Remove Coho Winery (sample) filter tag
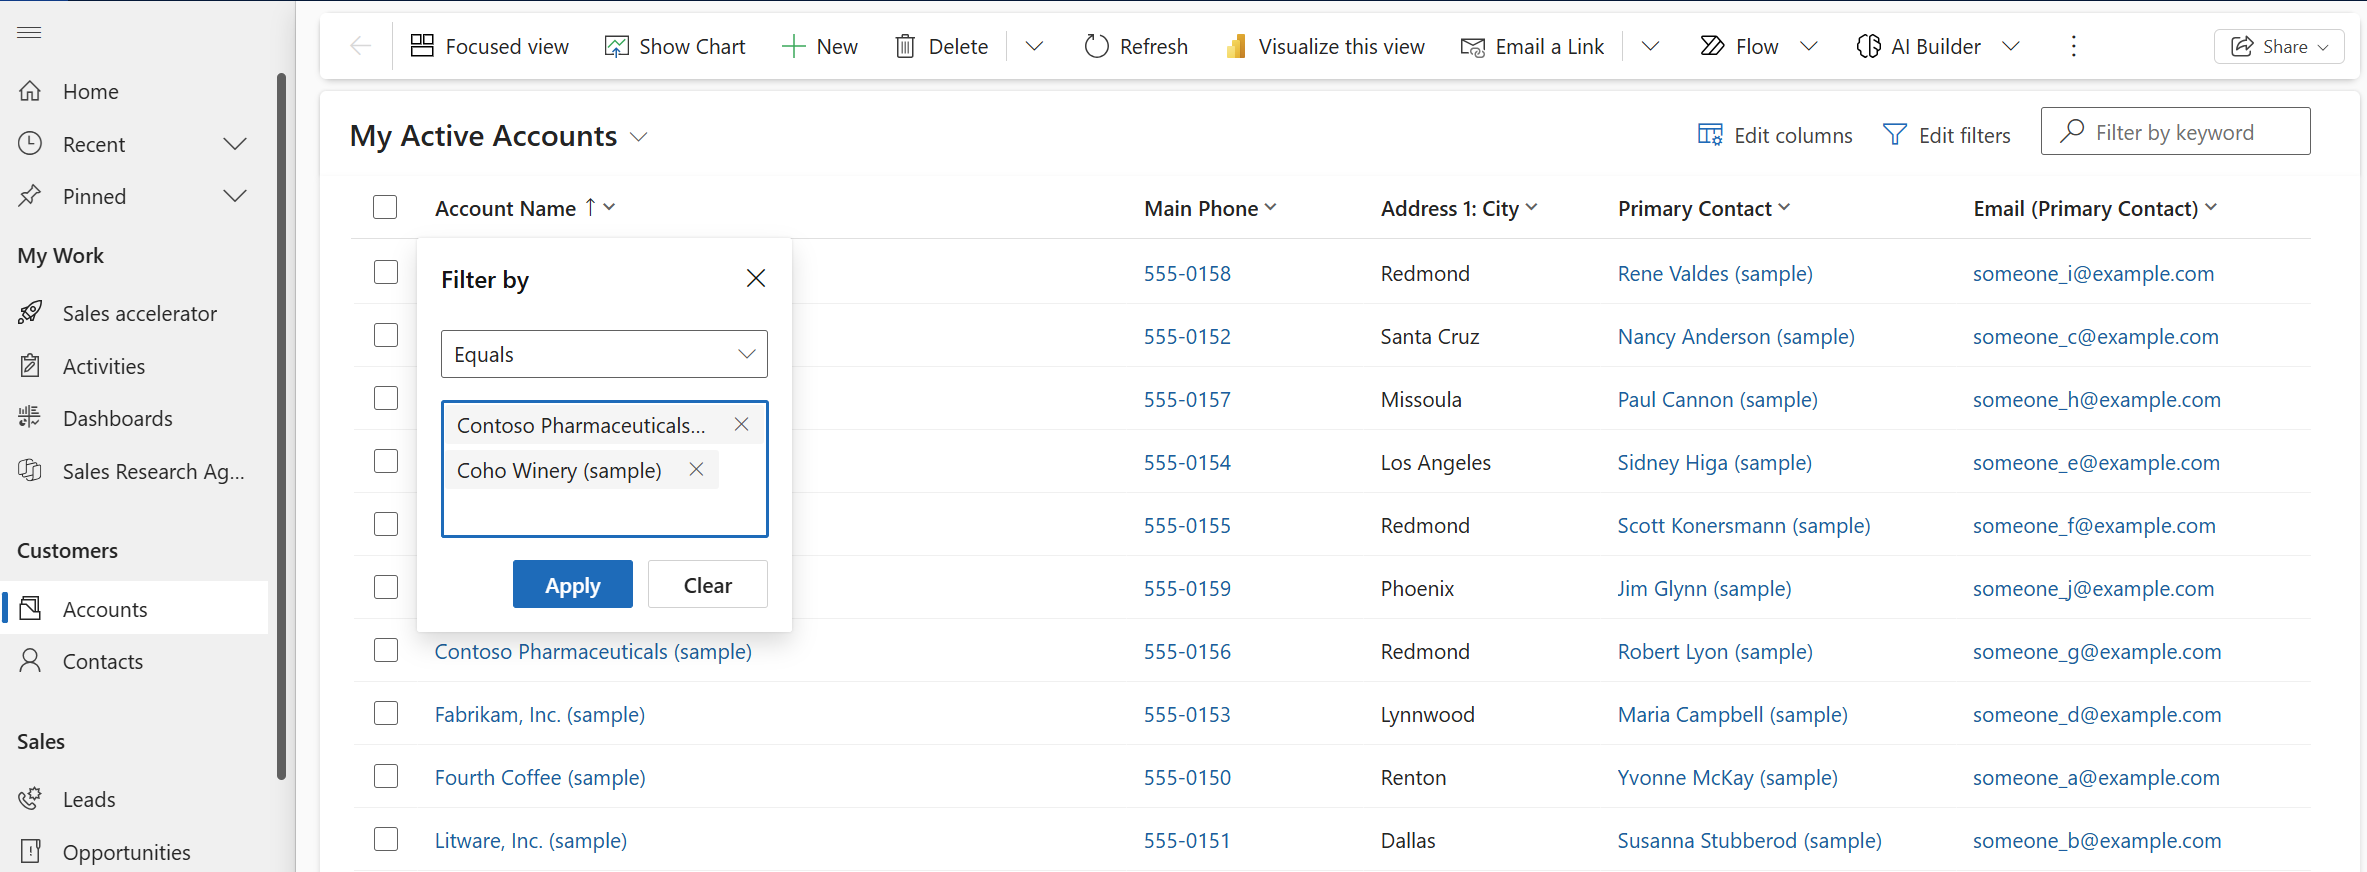Screen dimensions: 2367x872 pyautogui.click(x=696, y=469)
